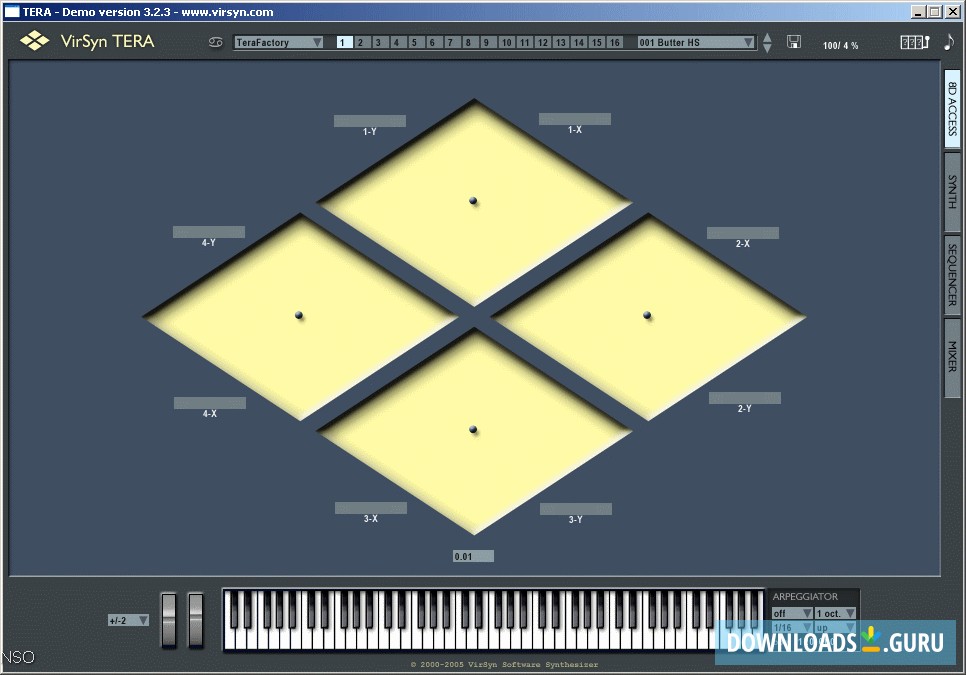Click the 1-X parameter assignment field
Screen dimensions: 966x675
coord(575,119)
